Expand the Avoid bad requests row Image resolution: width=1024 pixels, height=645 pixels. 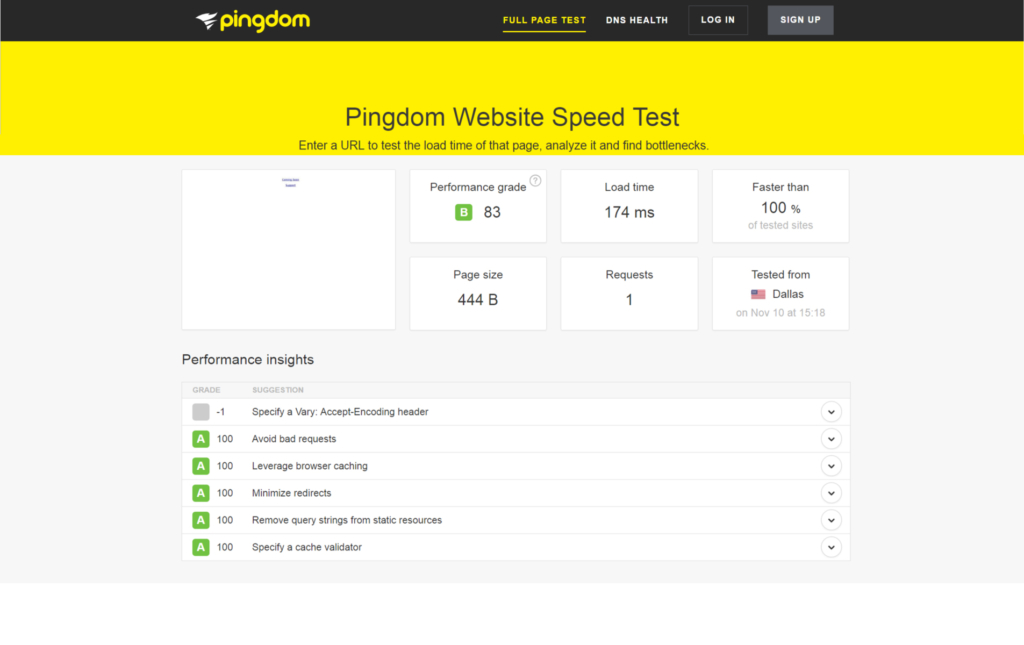click(831, 439)
